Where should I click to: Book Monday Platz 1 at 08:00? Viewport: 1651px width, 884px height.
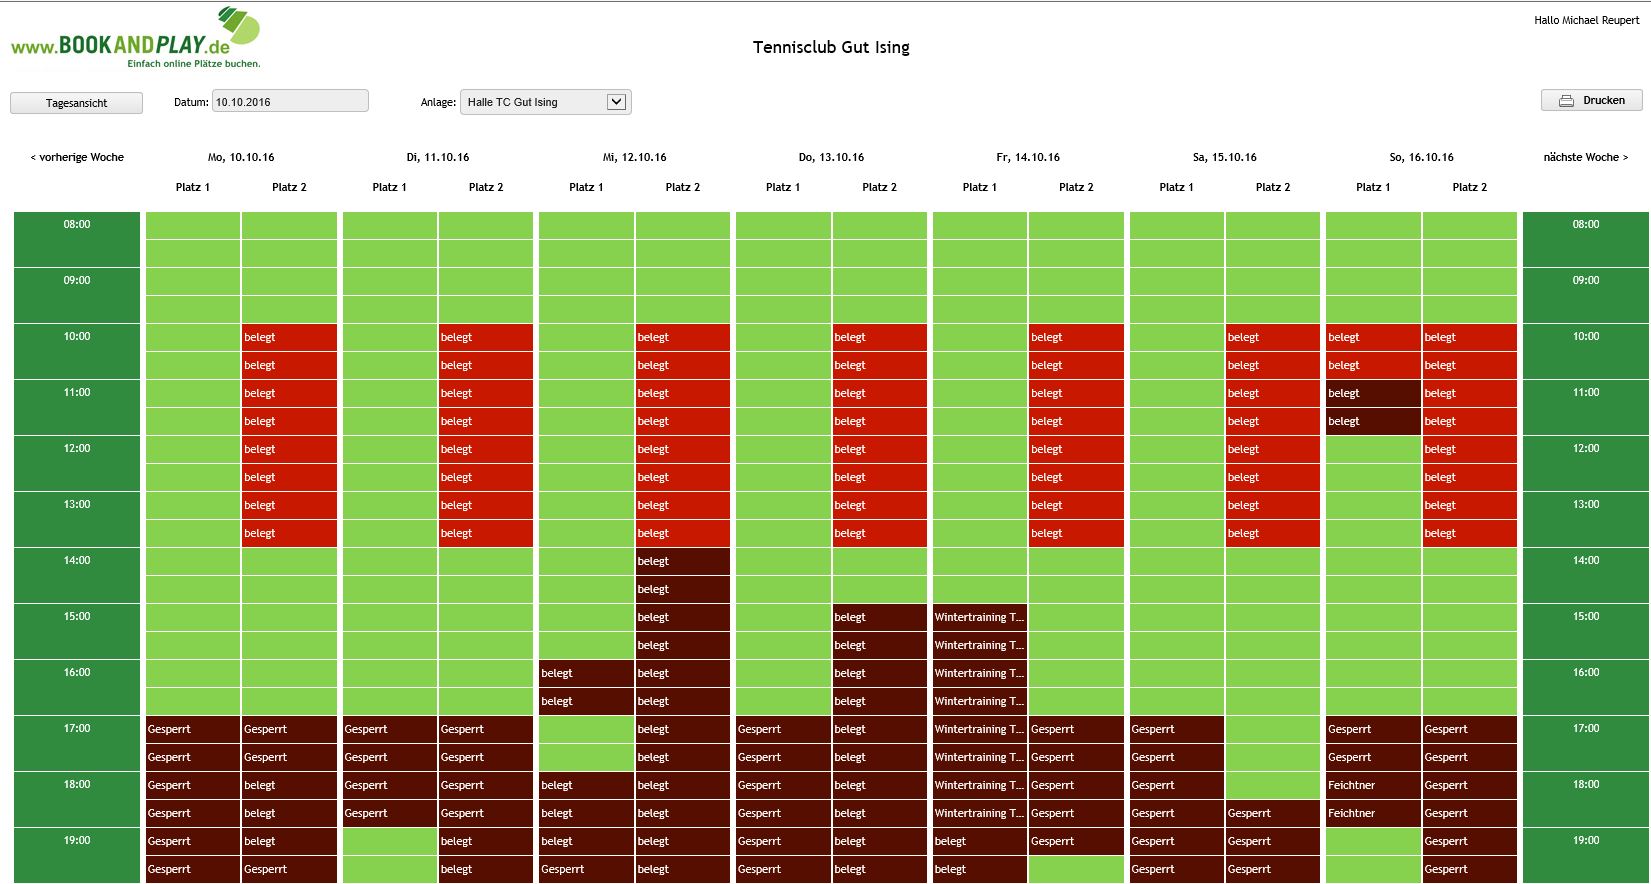pos(193,225)
